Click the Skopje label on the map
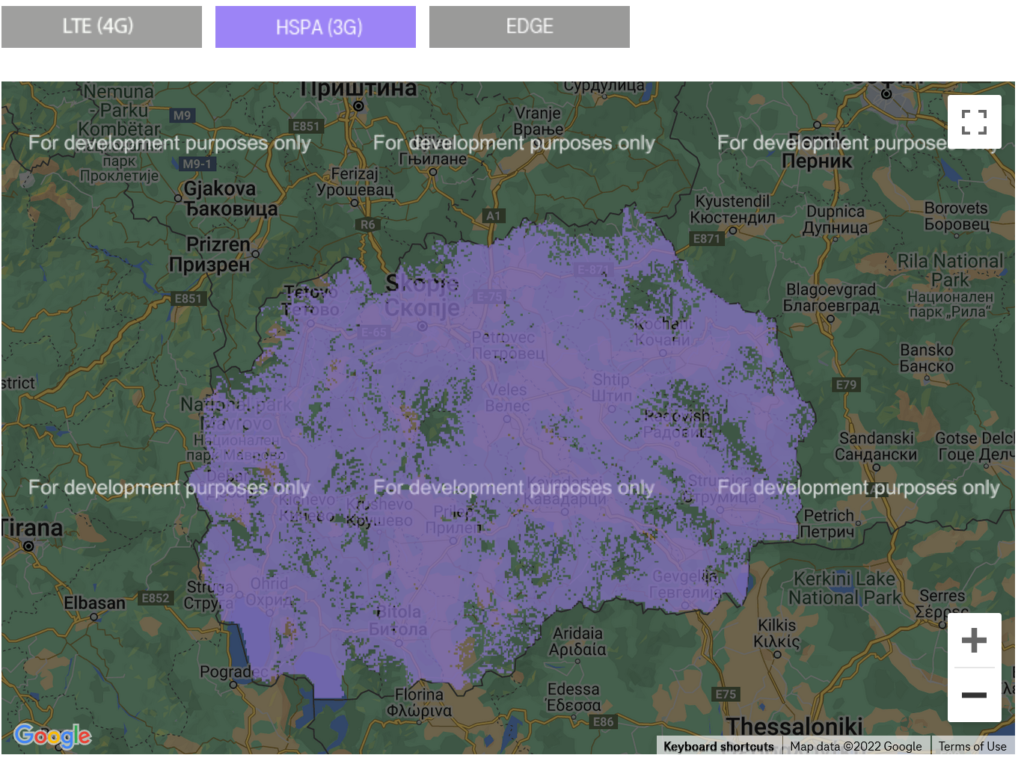 (x=422, y=284)
